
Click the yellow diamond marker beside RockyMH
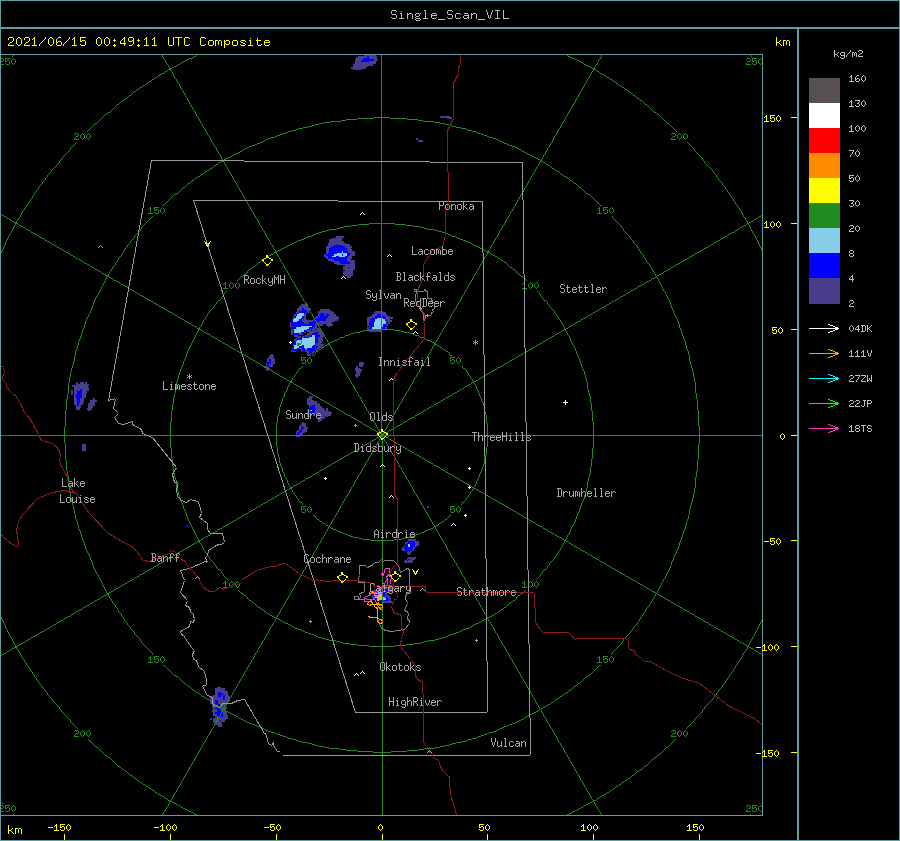coord(267,261)
